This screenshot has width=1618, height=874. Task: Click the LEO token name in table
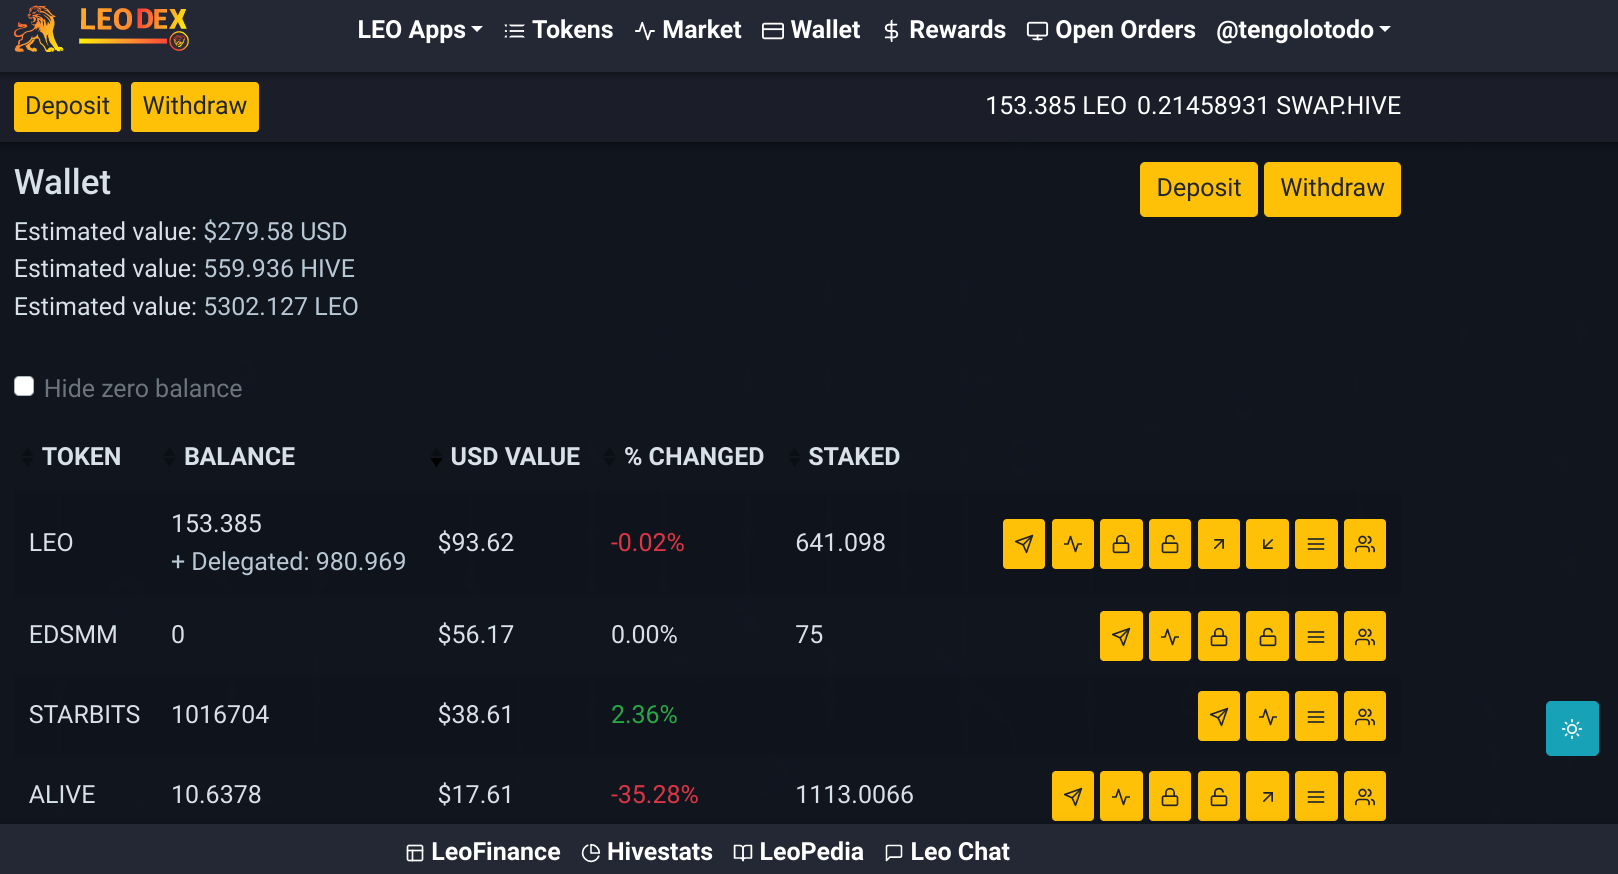(51, 543)
